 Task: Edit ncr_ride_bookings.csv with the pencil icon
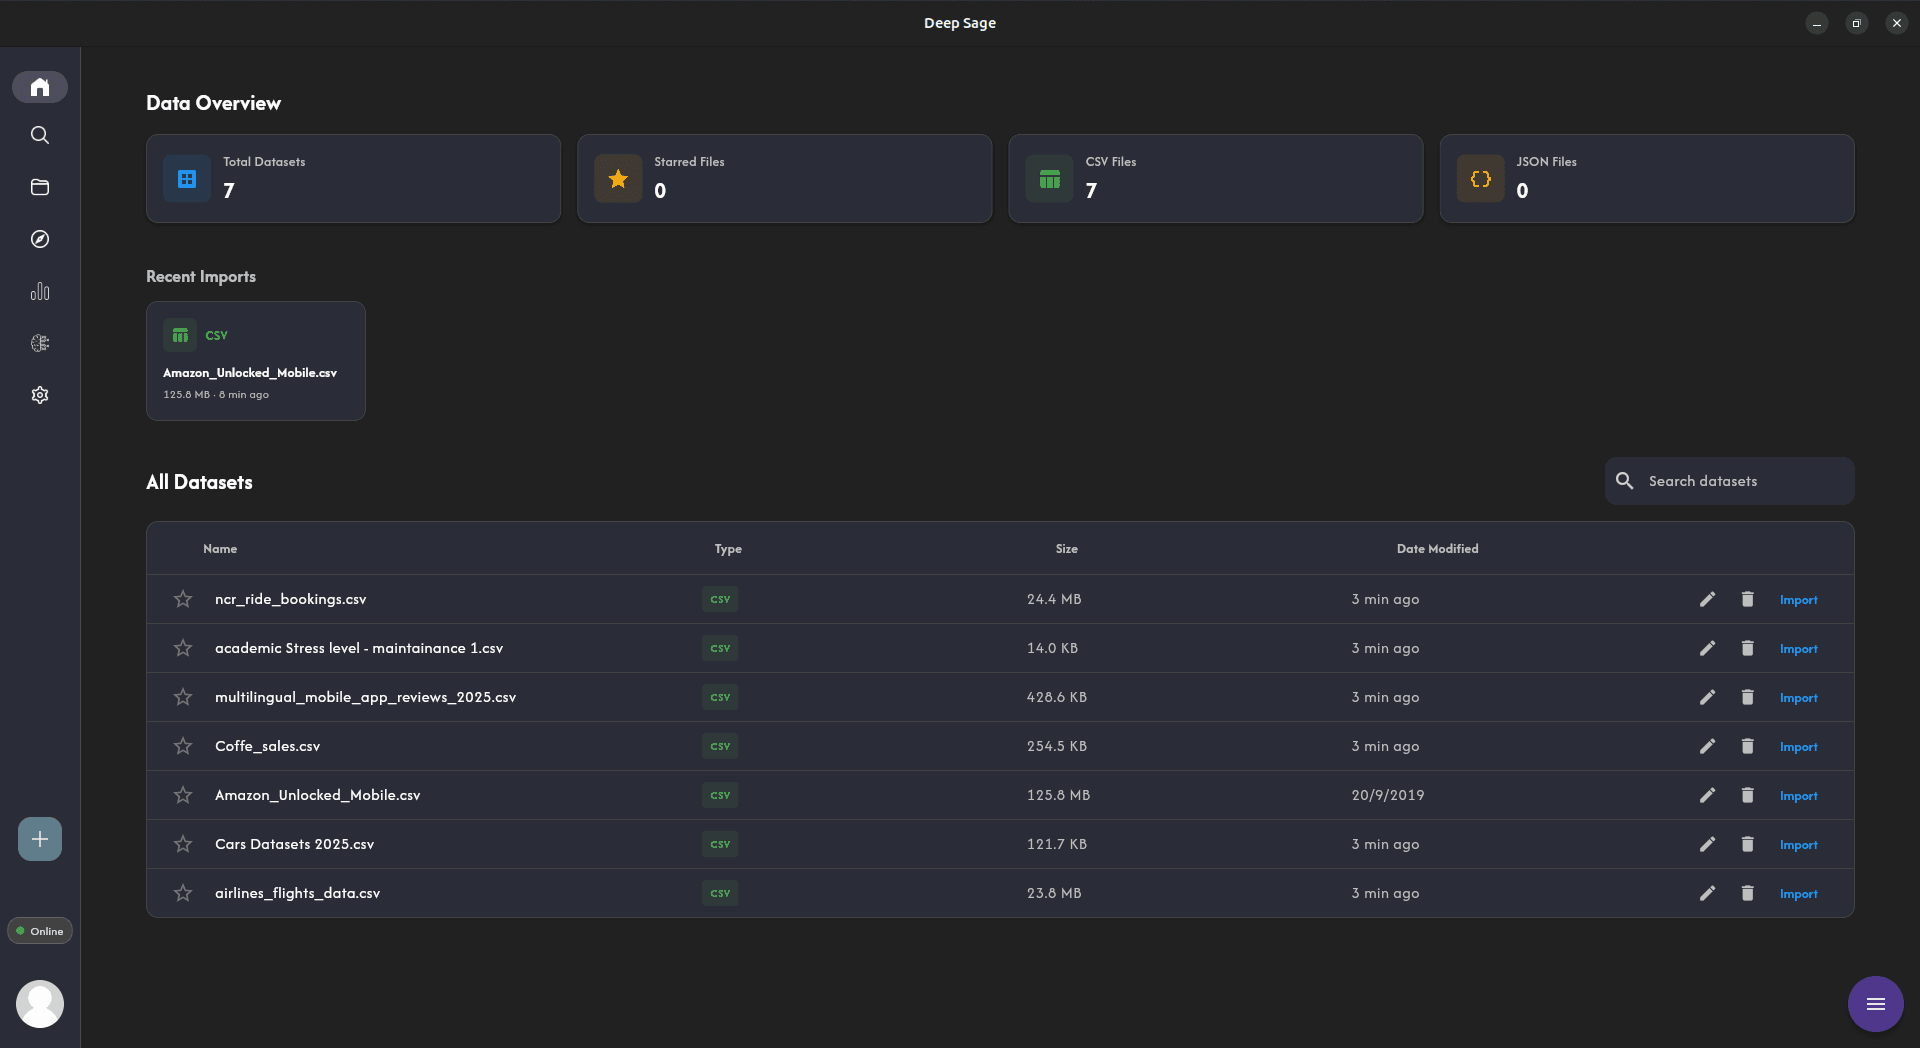coord(1707,599)
